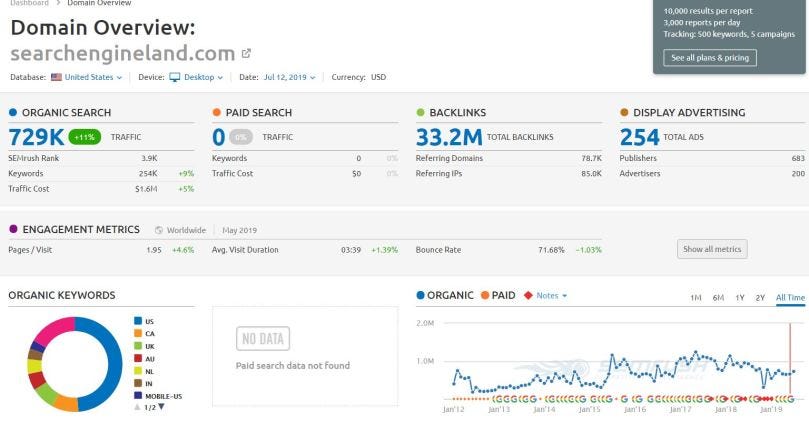Click the Worldwide globe icon
This screenshot has width=809, height=423.
click(x=159, y=230)
